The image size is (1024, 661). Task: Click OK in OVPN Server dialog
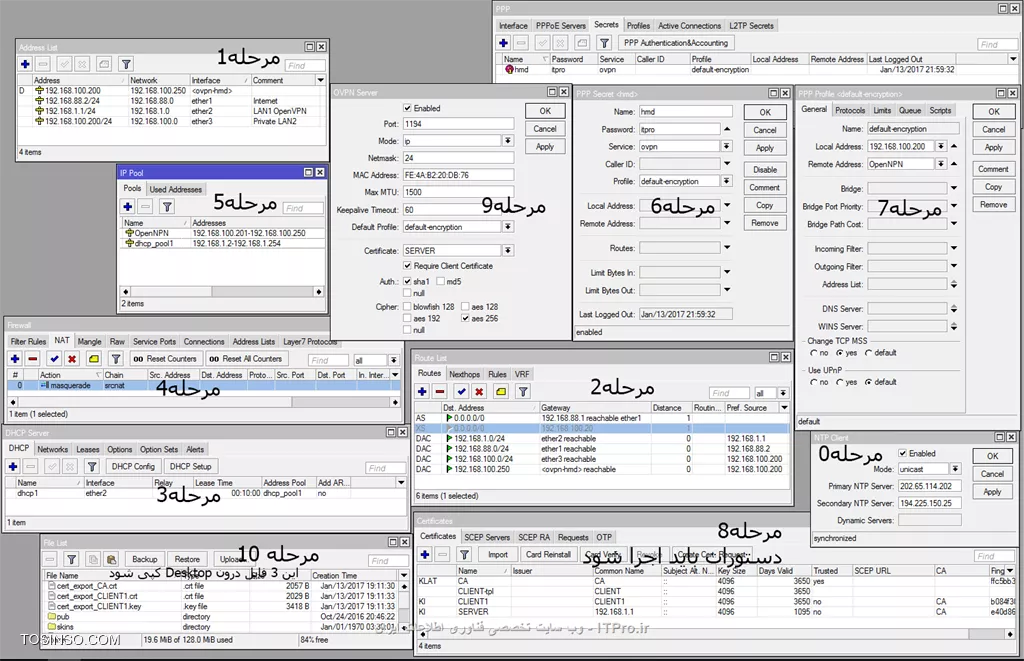click(x=545, y=111)
